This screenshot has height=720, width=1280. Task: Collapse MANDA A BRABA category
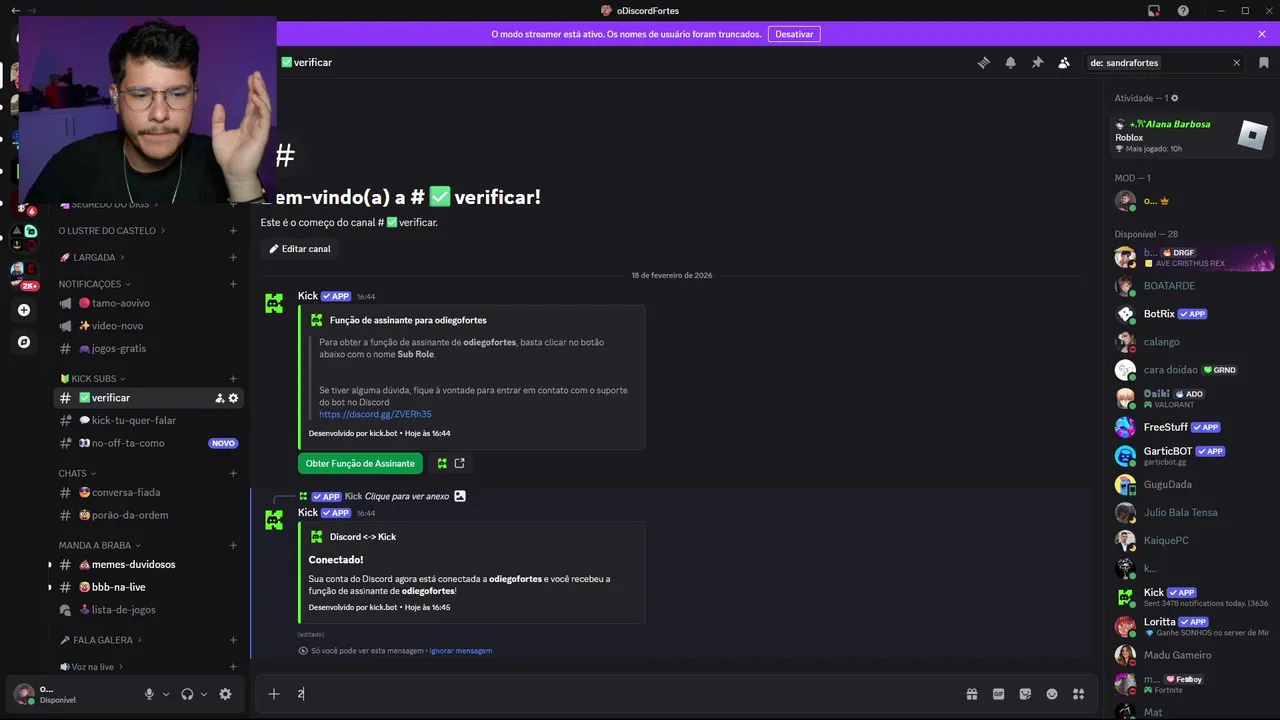[100, 546]
